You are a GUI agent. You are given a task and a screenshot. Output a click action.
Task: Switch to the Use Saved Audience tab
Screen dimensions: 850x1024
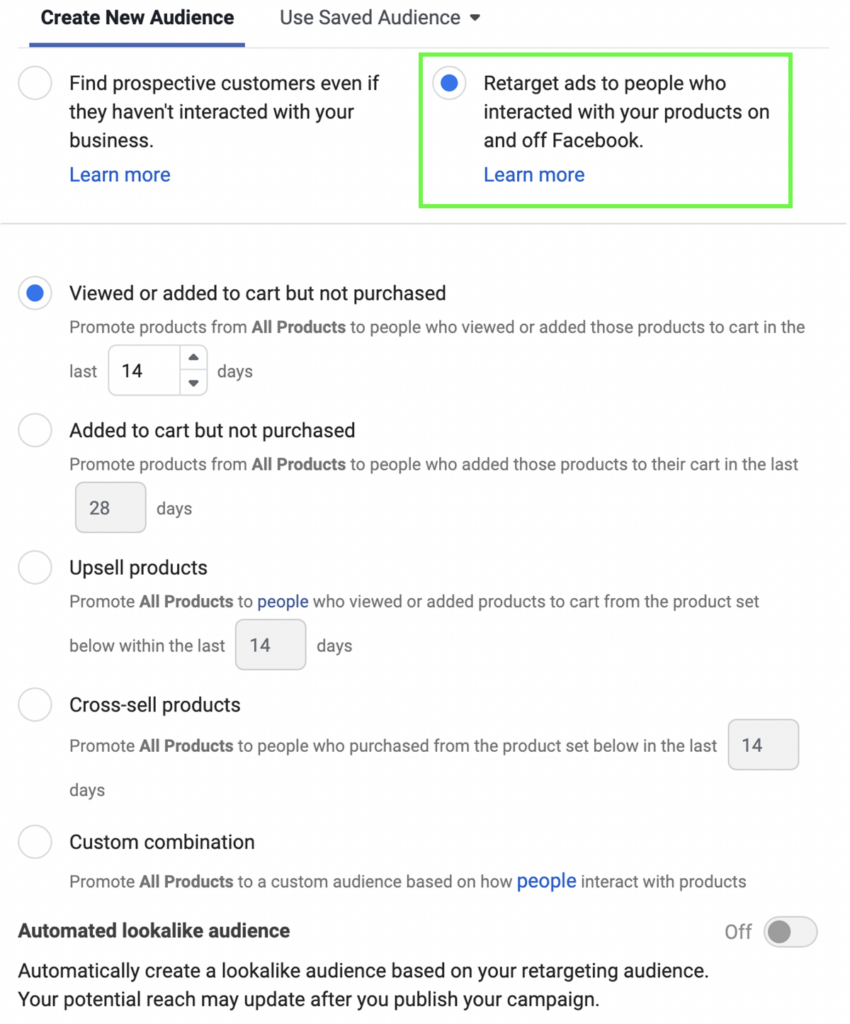[370, 17]
